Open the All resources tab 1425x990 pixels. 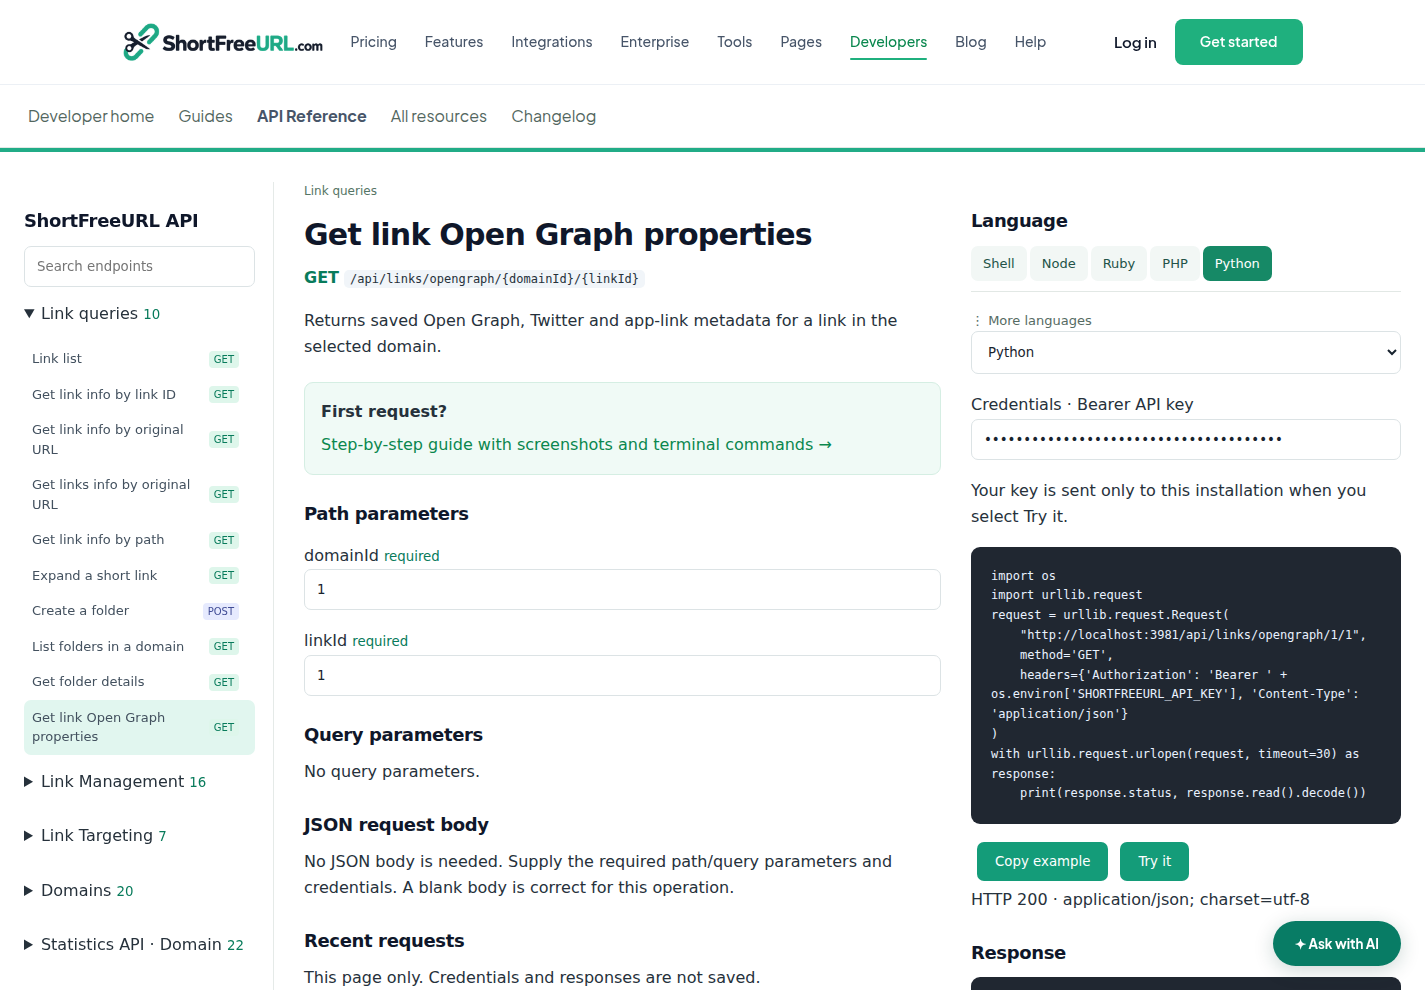(x=439, y=116)
